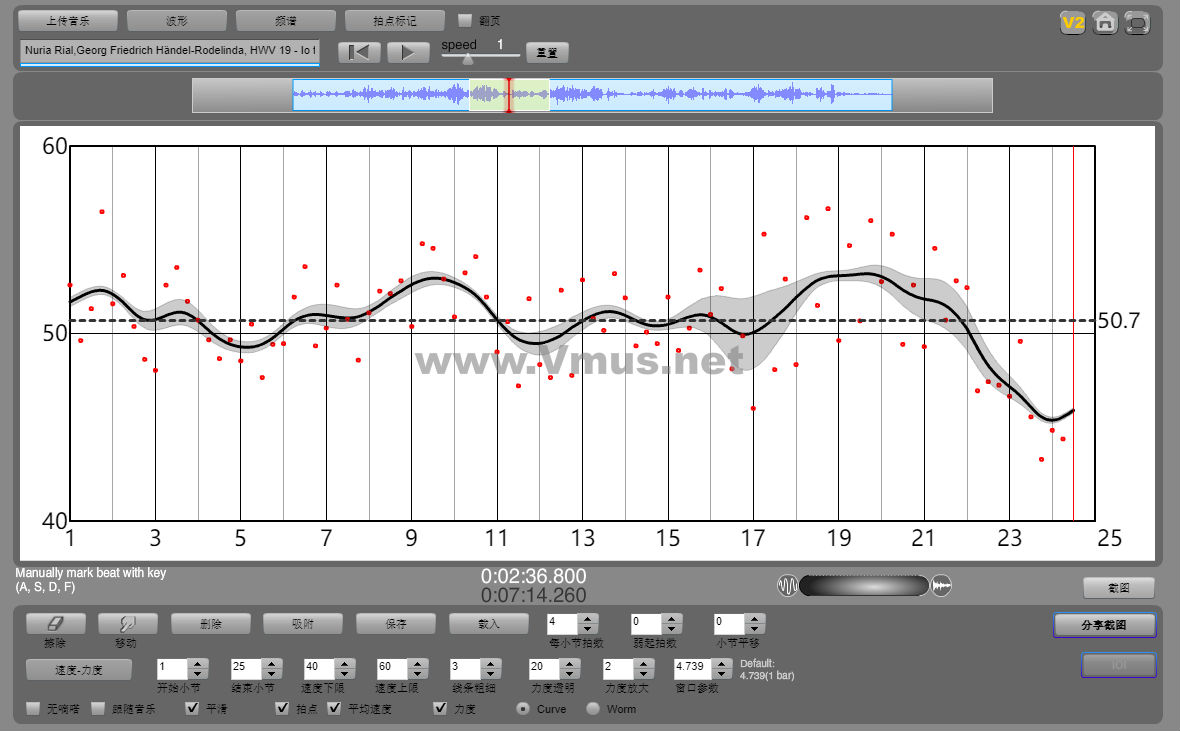The height and width of the screenshot is (731, 1180).
Task: Click the 上传音乐 upload music button
Action: click(x=68, y=20)
